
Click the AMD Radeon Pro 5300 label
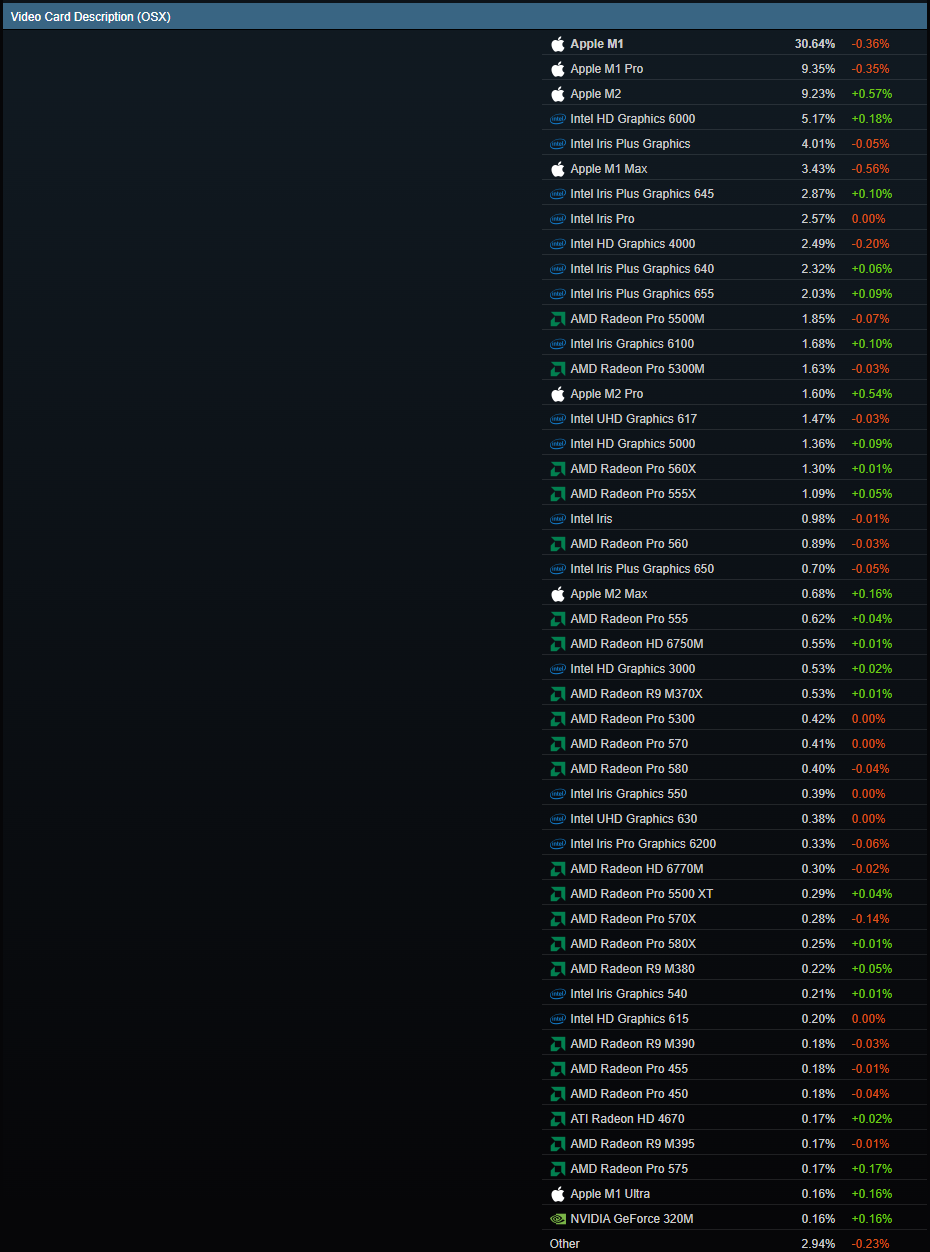pyautogui.click(x=632, y=719)
